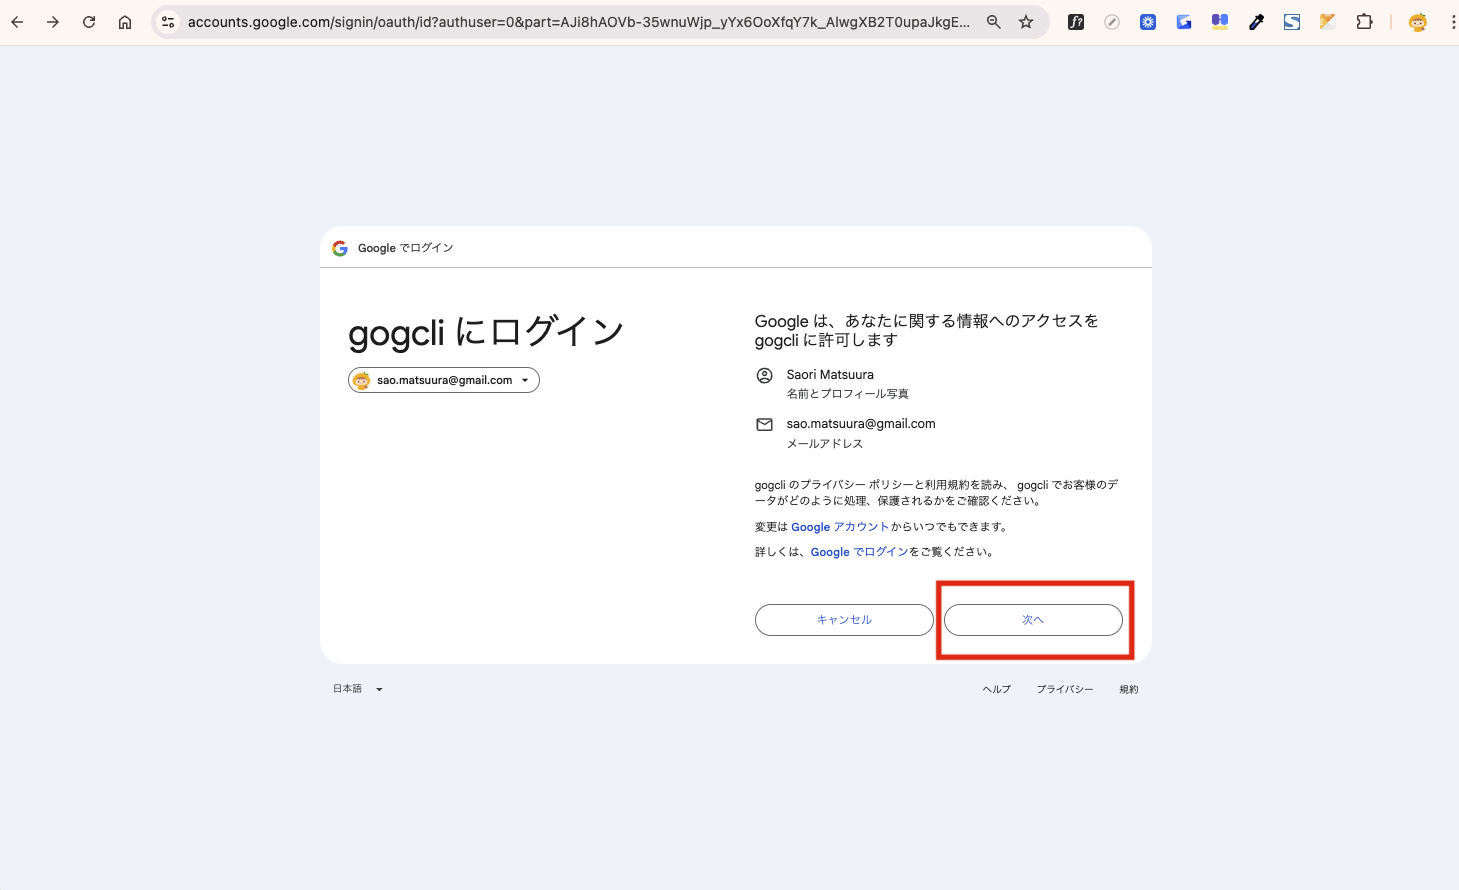The height and width of the screenshot is (890, 1459).
Task: Open the WhatFont 'f?' extension
Action: pyautogui.click(x=1076, y=22)
